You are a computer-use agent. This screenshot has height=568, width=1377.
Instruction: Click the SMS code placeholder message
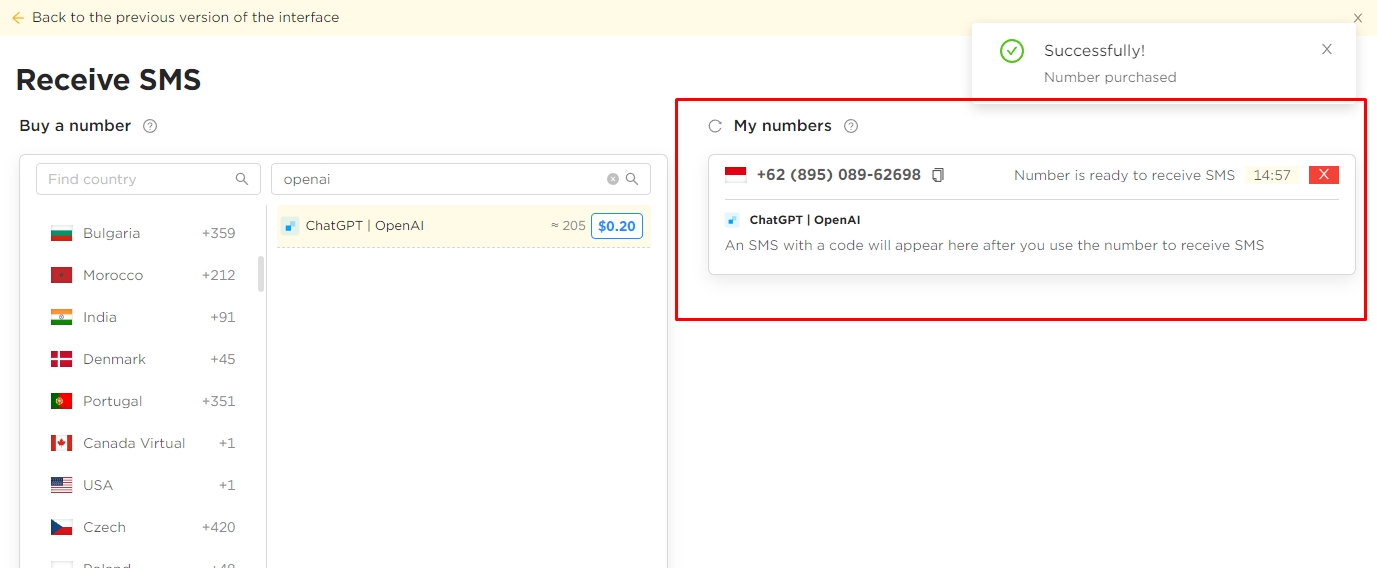point(994,245)
